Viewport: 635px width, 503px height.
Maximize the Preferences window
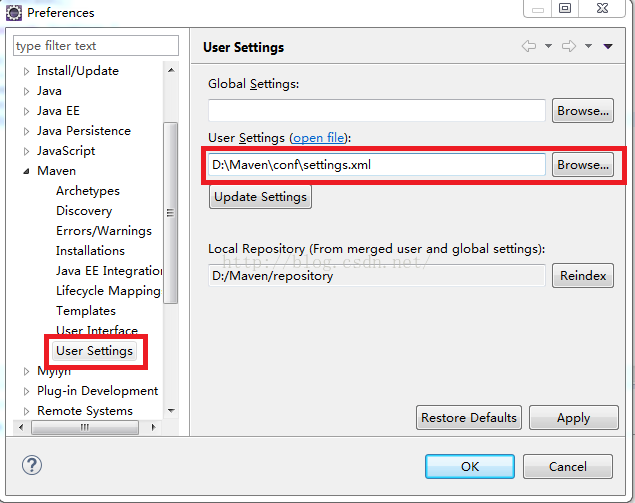pos(565,8)
